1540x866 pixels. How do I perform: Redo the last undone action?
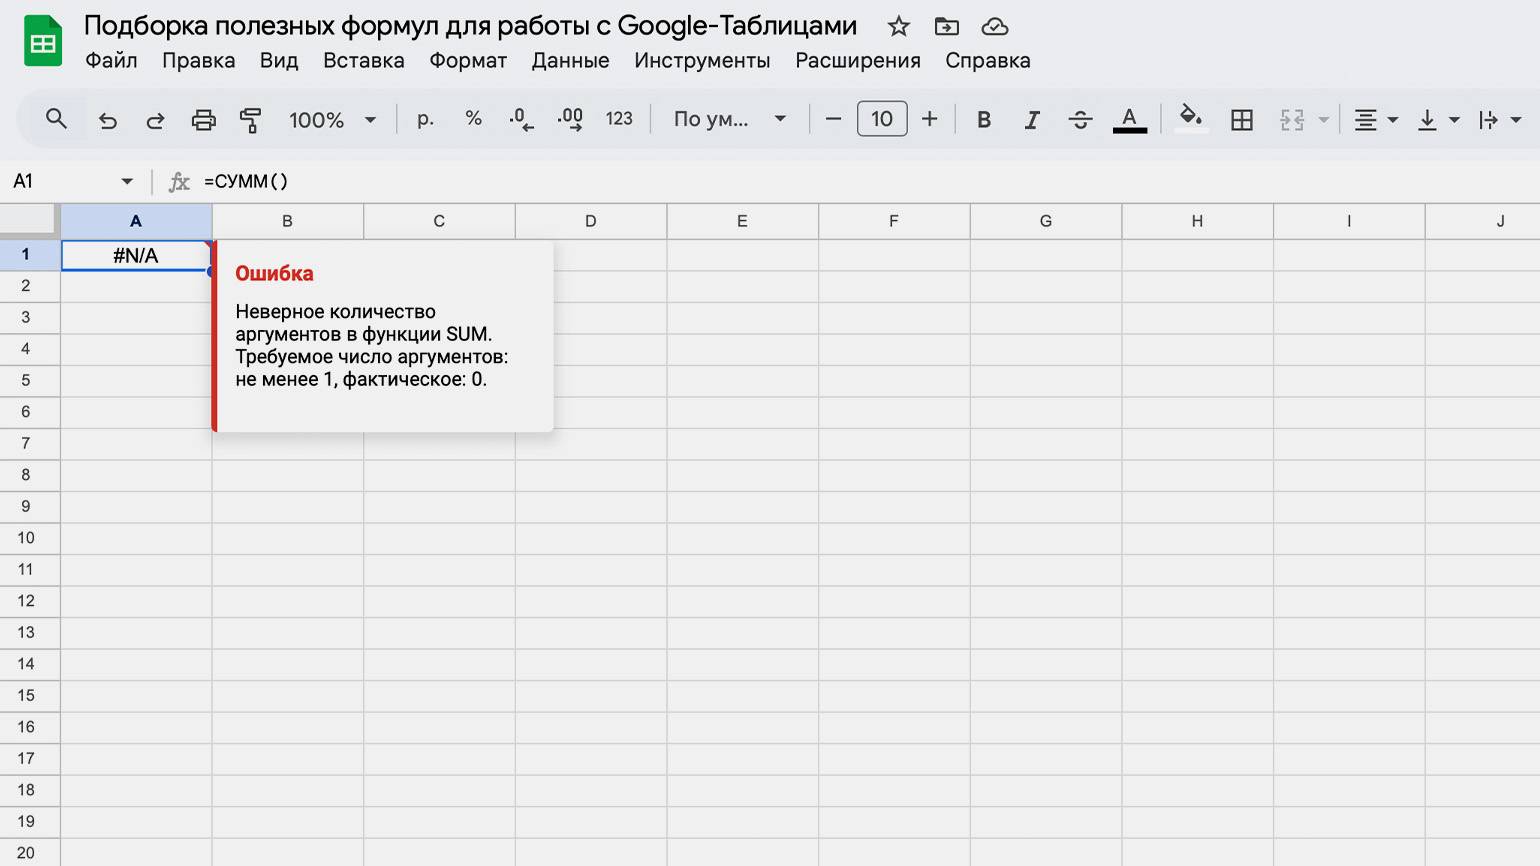click(155, 120)
